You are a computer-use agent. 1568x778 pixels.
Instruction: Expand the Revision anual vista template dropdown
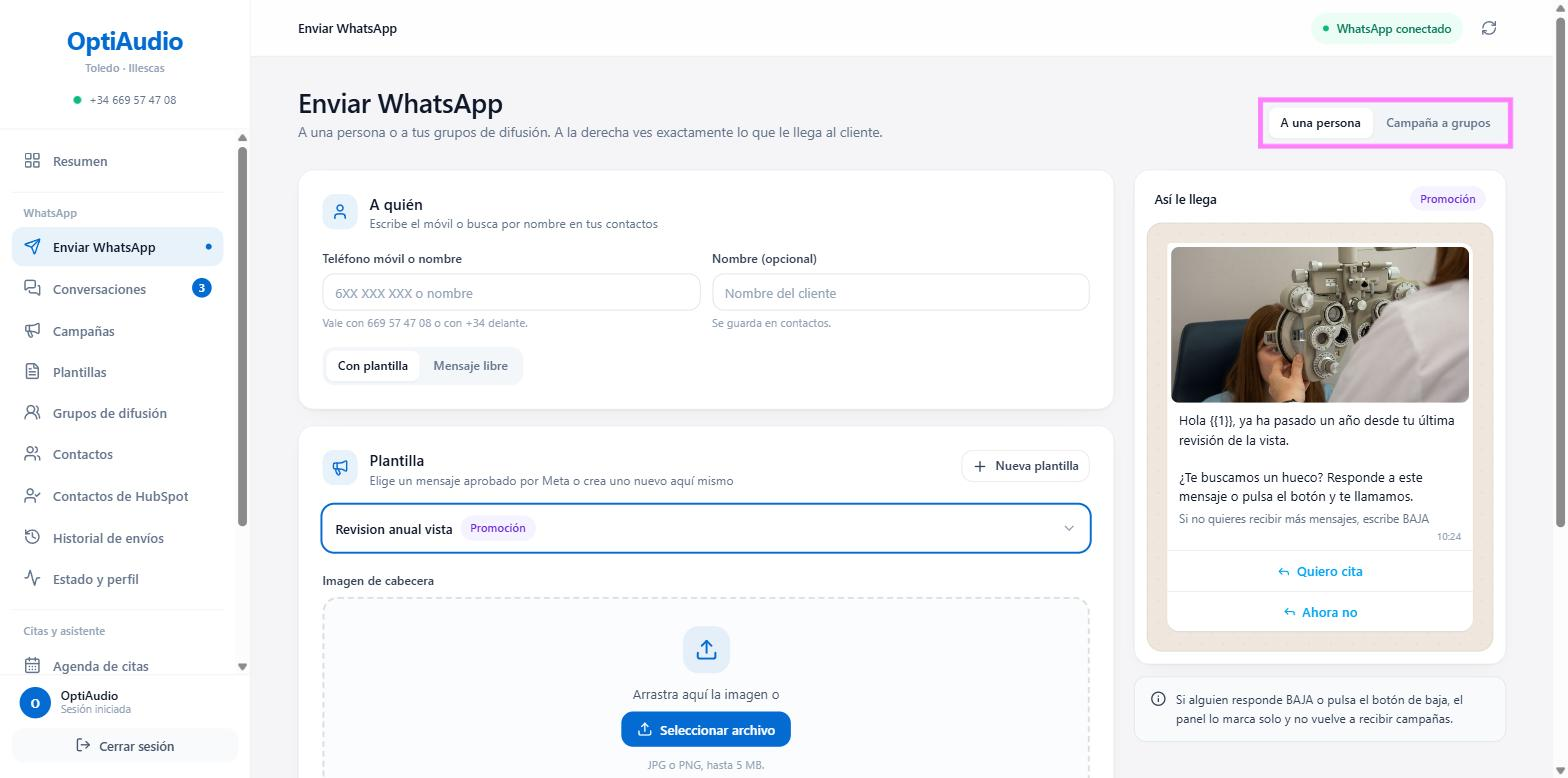(x=706, y=528)
